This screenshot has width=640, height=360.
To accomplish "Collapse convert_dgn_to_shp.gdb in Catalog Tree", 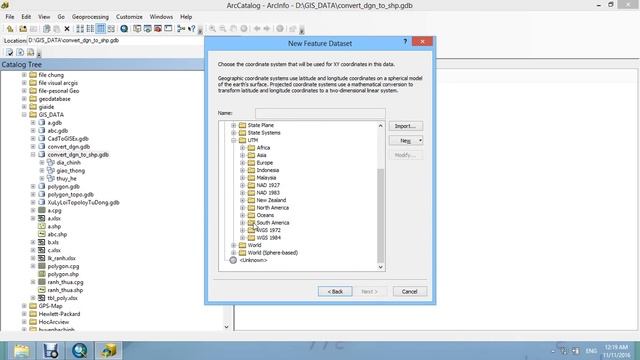I will point(33,155).
